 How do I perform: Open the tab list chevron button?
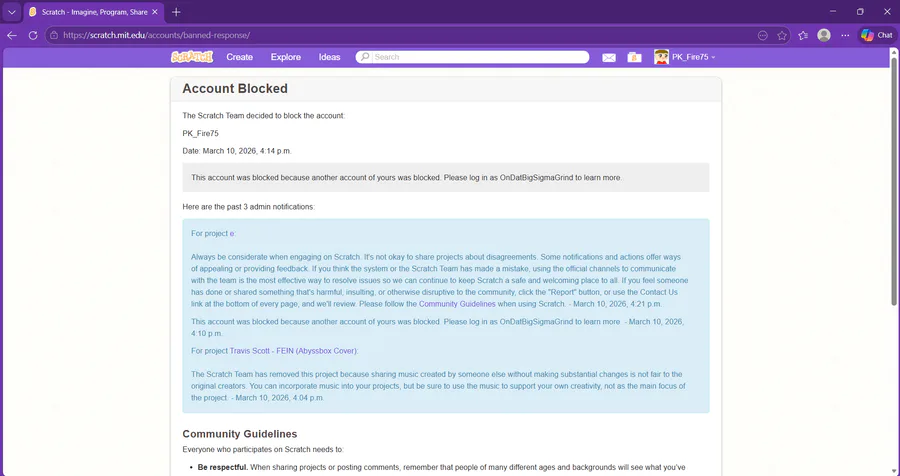(x=11, y=12)
